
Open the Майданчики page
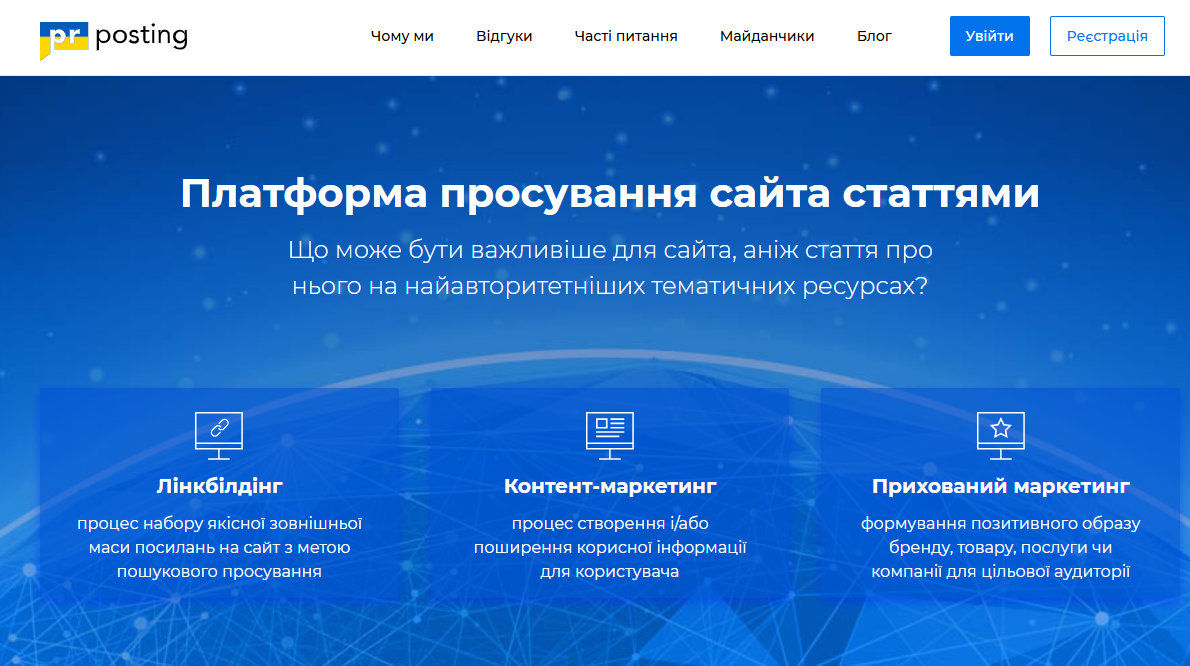(766, 36)
